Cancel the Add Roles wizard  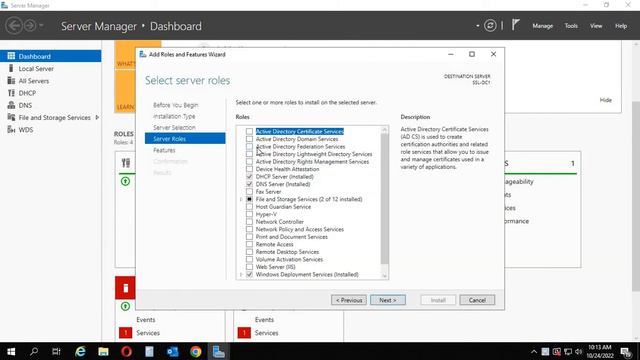tap(477, 300)
